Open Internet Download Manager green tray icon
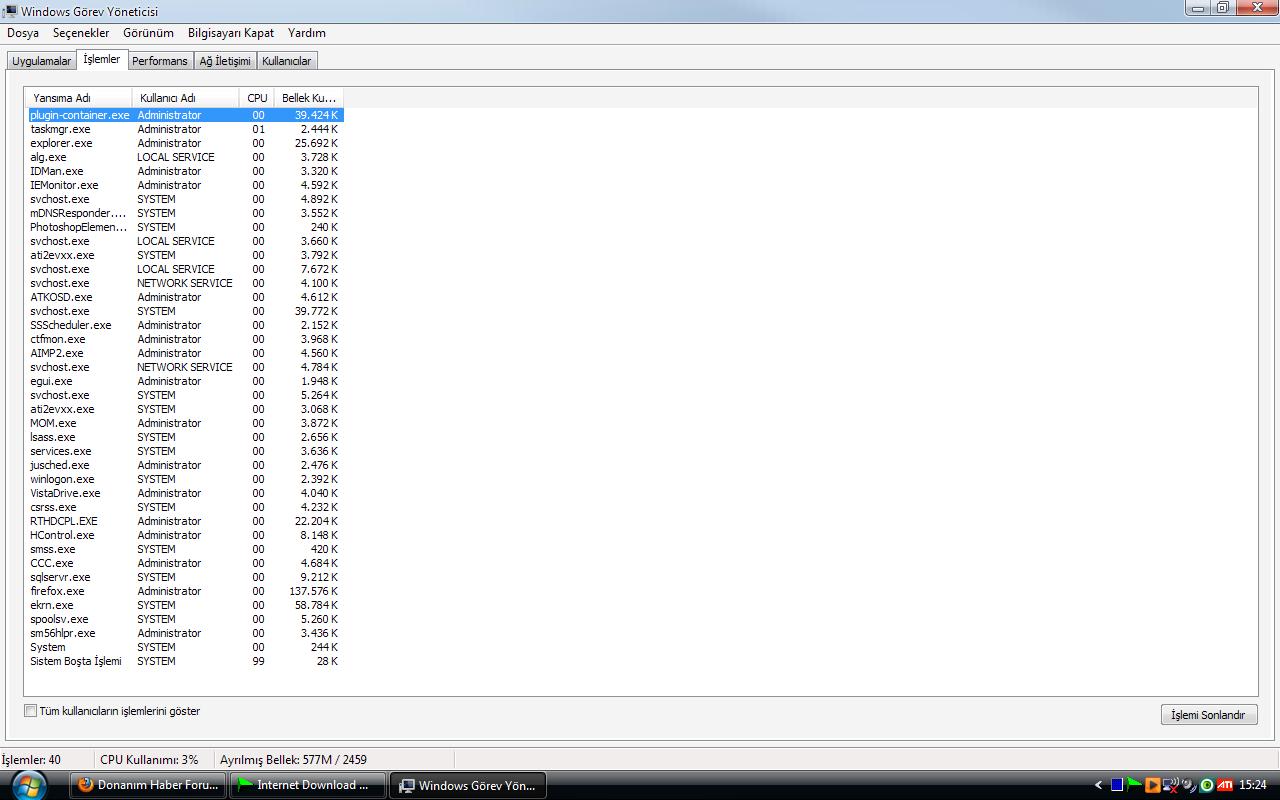Viewport: 1280px width, 800px height. tap(1134, 784)
